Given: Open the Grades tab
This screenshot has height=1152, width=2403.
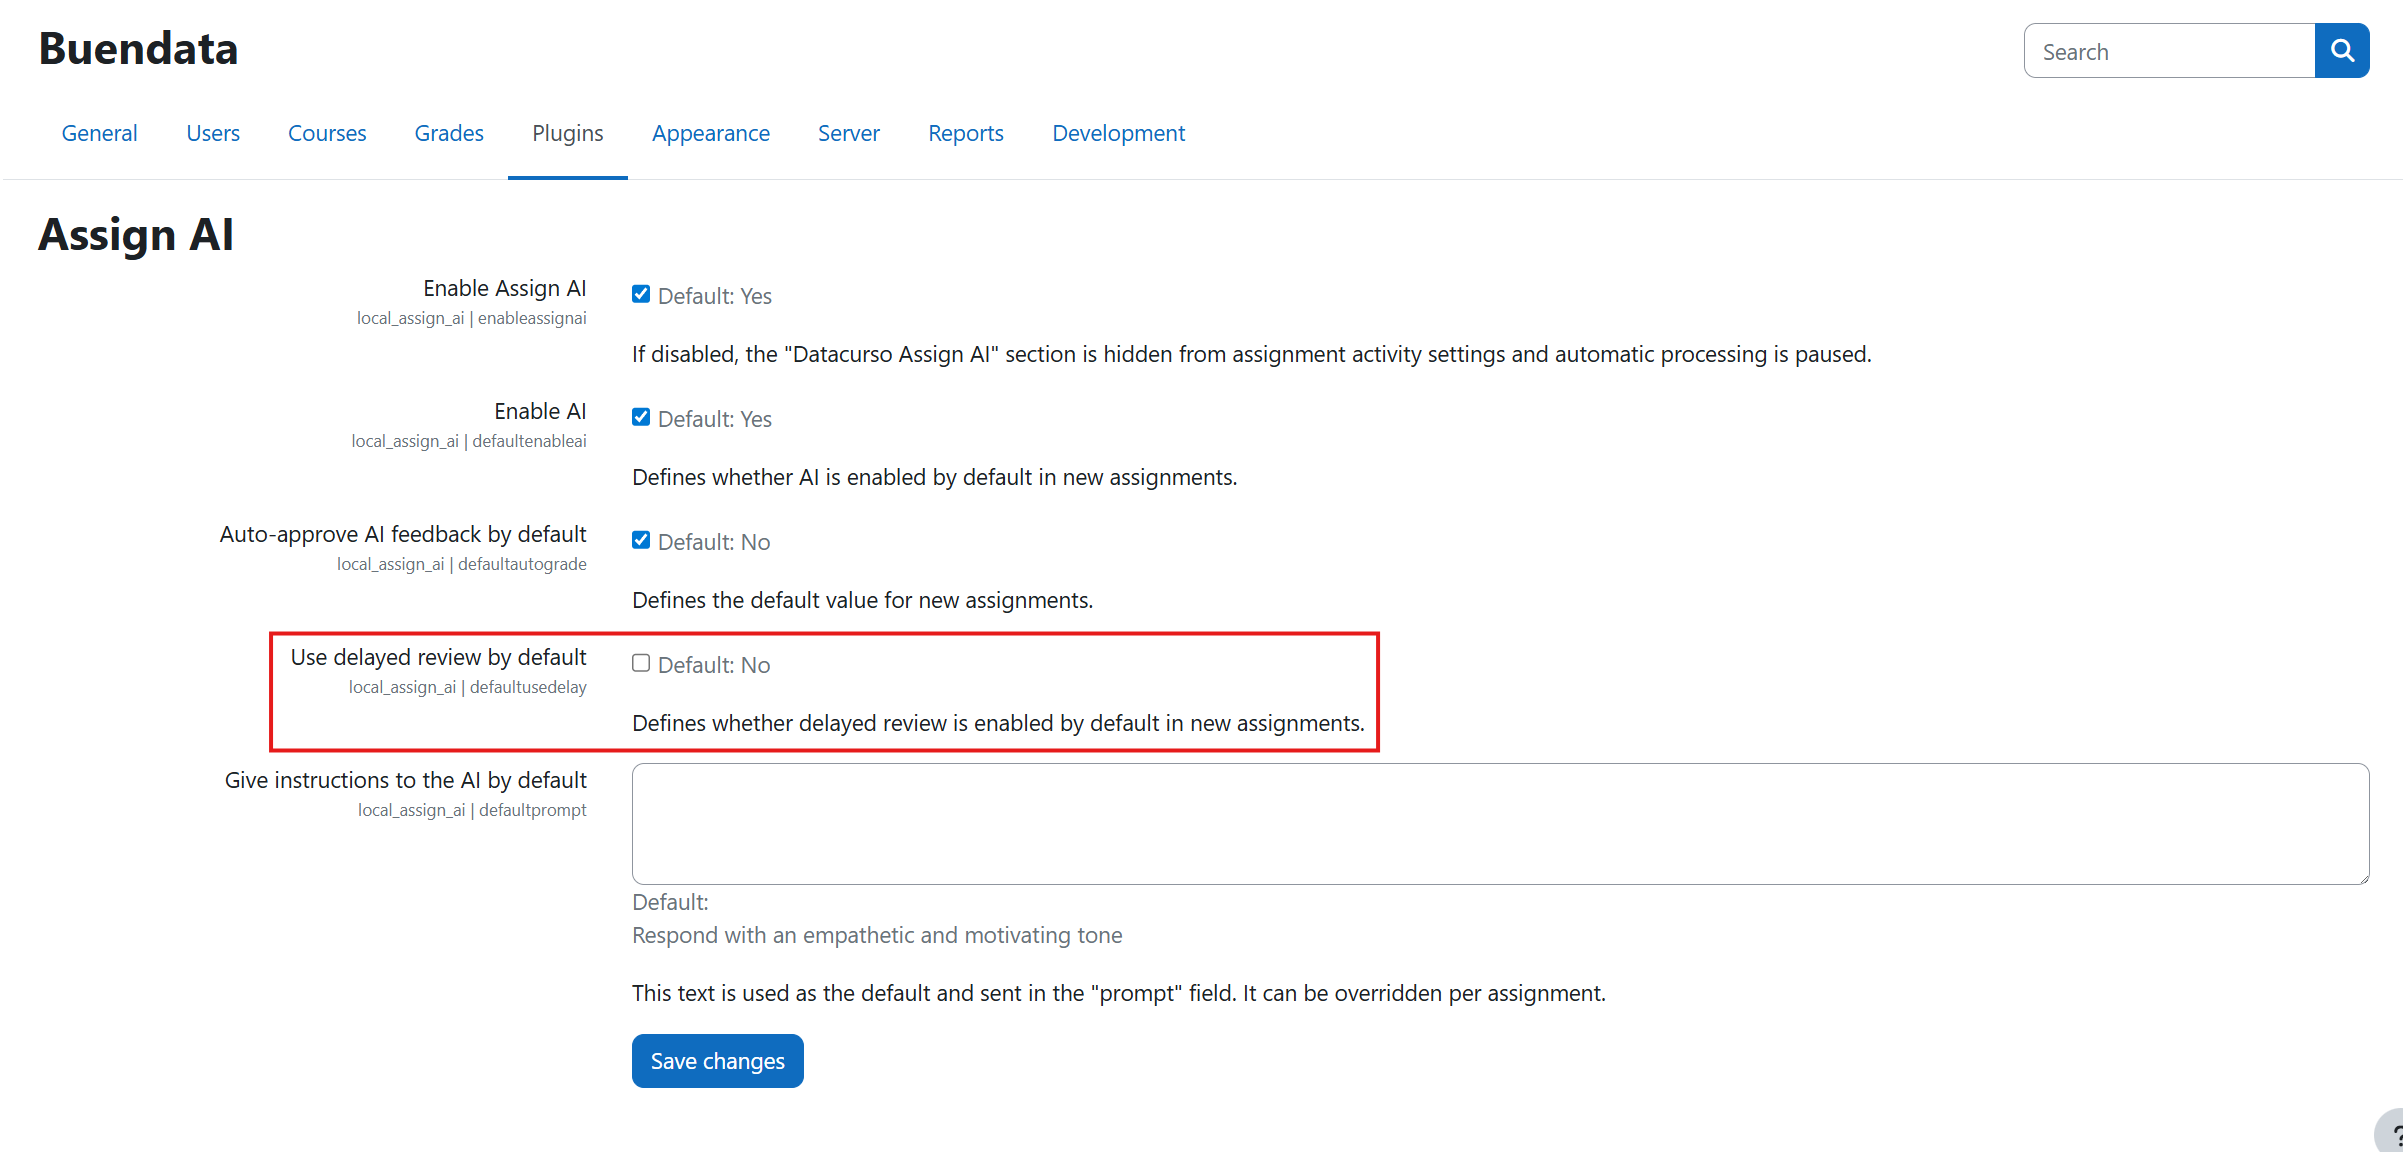Looking at the screenshot, I should tap(449, 133).
